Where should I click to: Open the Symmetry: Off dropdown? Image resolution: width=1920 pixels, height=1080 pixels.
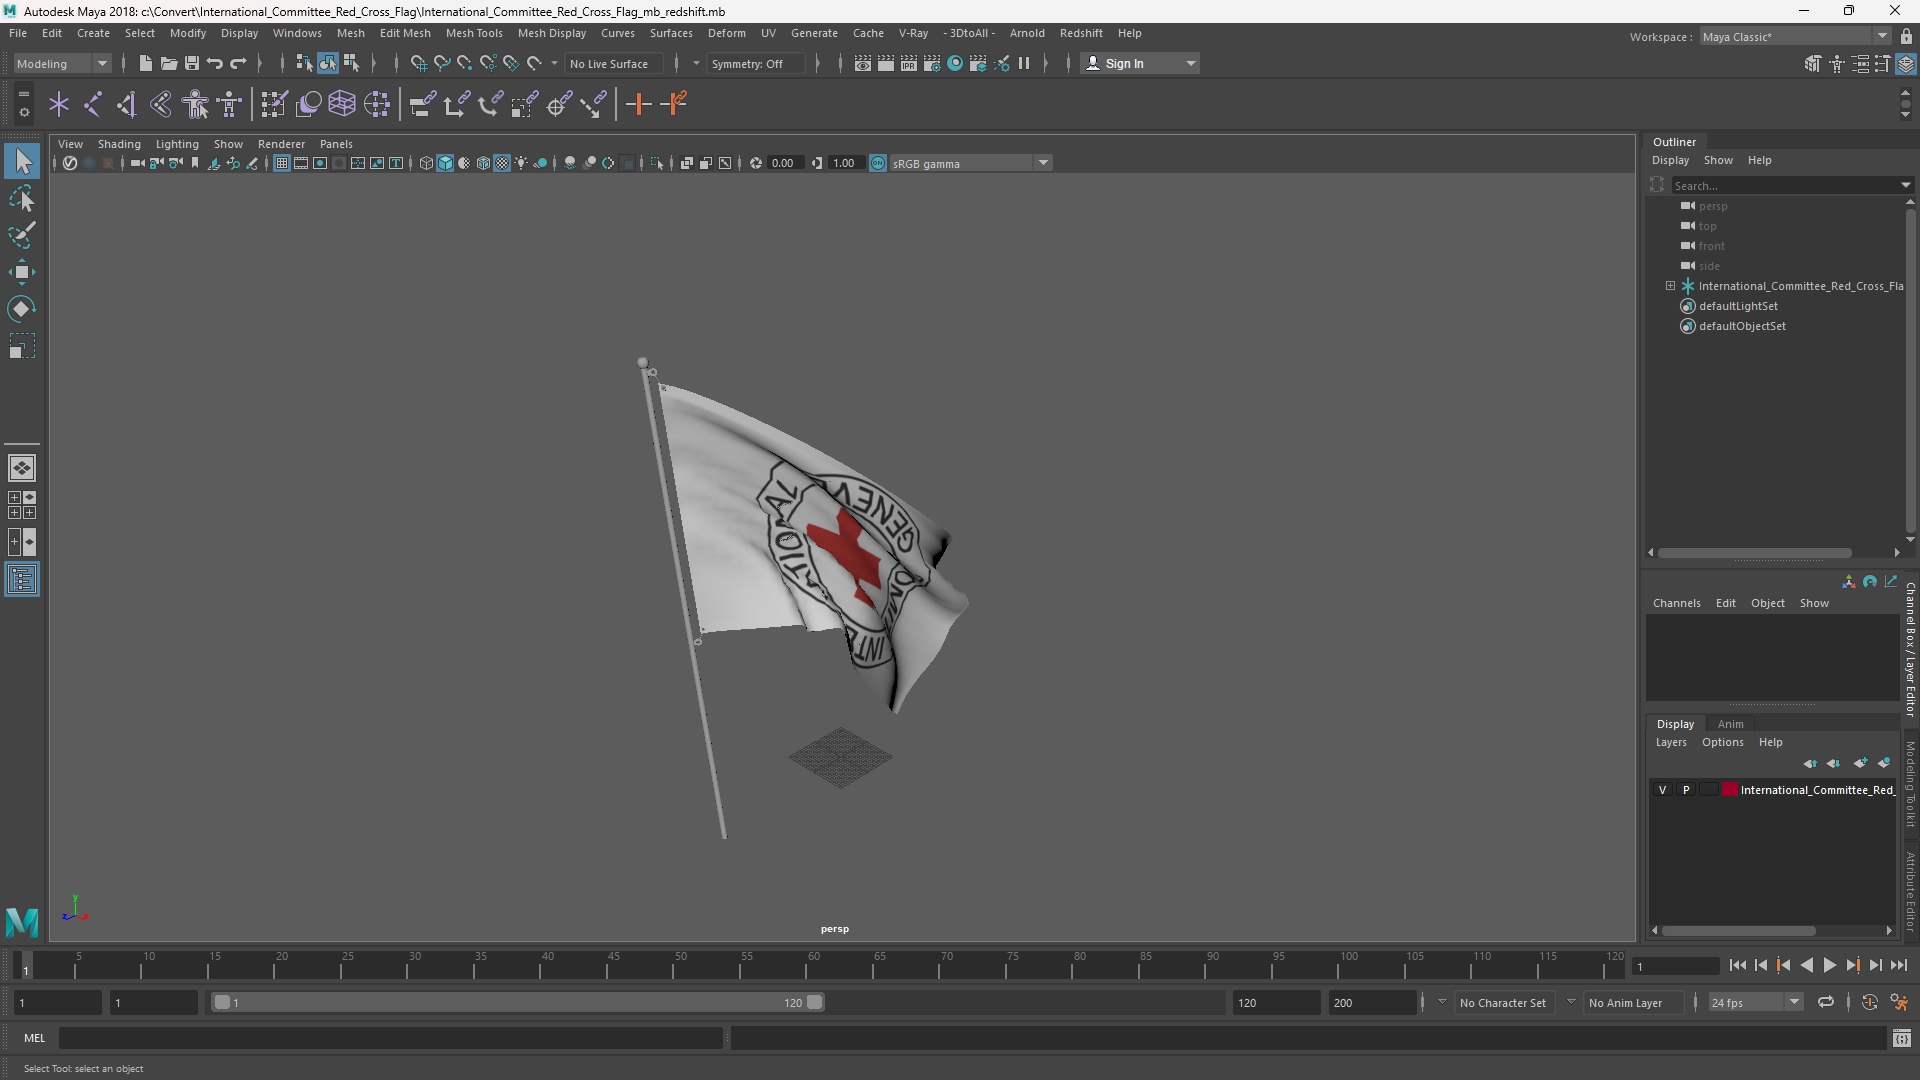tap(757, 64)
